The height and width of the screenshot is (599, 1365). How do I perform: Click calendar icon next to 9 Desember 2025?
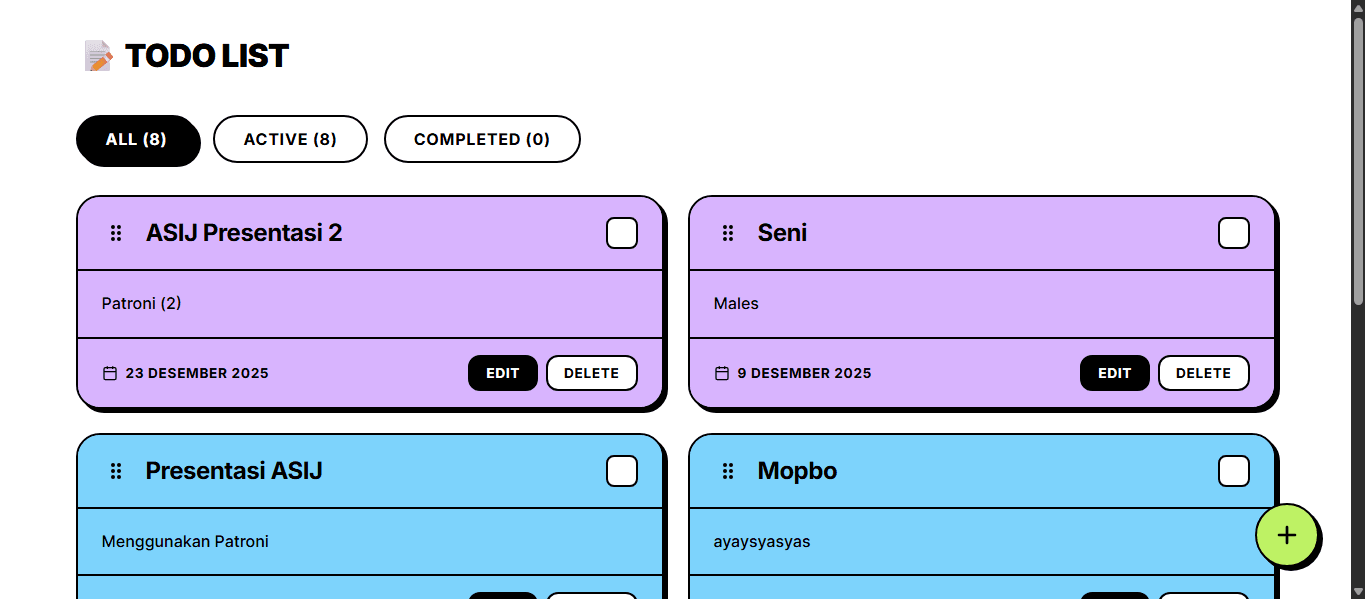click(722, 373)
